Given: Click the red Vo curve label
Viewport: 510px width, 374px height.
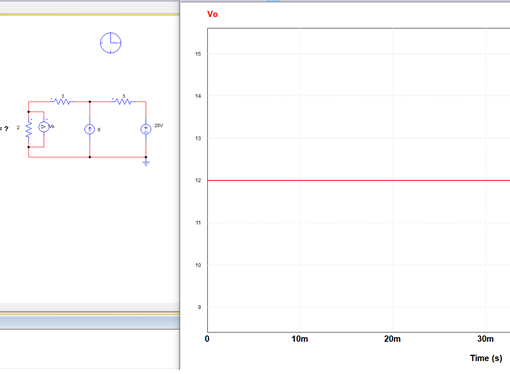Looking at the screenshot, I should (212, 14).
